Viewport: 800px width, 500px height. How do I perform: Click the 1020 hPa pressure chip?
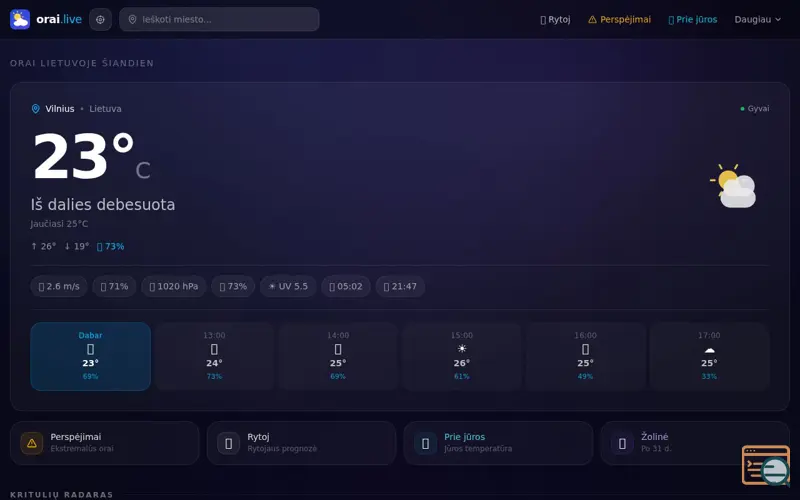tap(174, 286)
